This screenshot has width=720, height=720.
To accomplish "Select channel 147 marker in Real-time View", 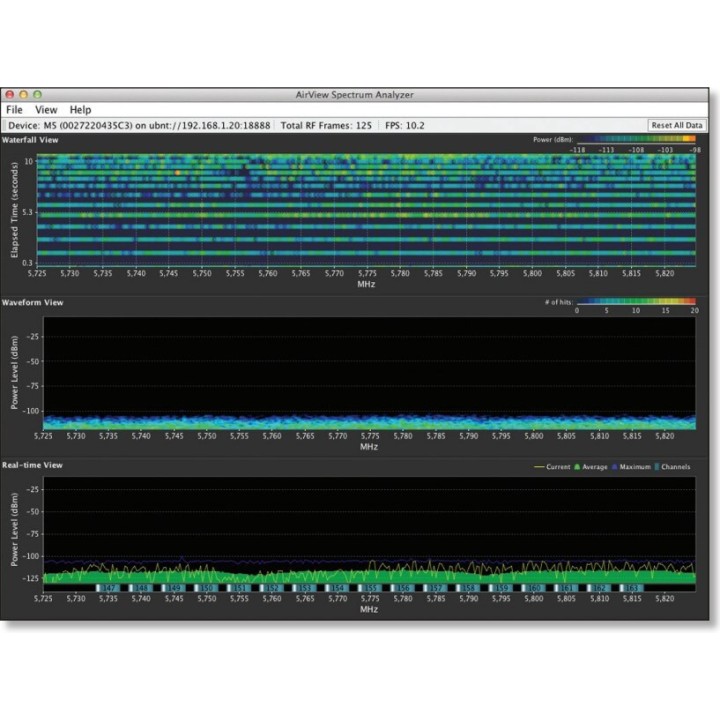I will click(107, 588).
